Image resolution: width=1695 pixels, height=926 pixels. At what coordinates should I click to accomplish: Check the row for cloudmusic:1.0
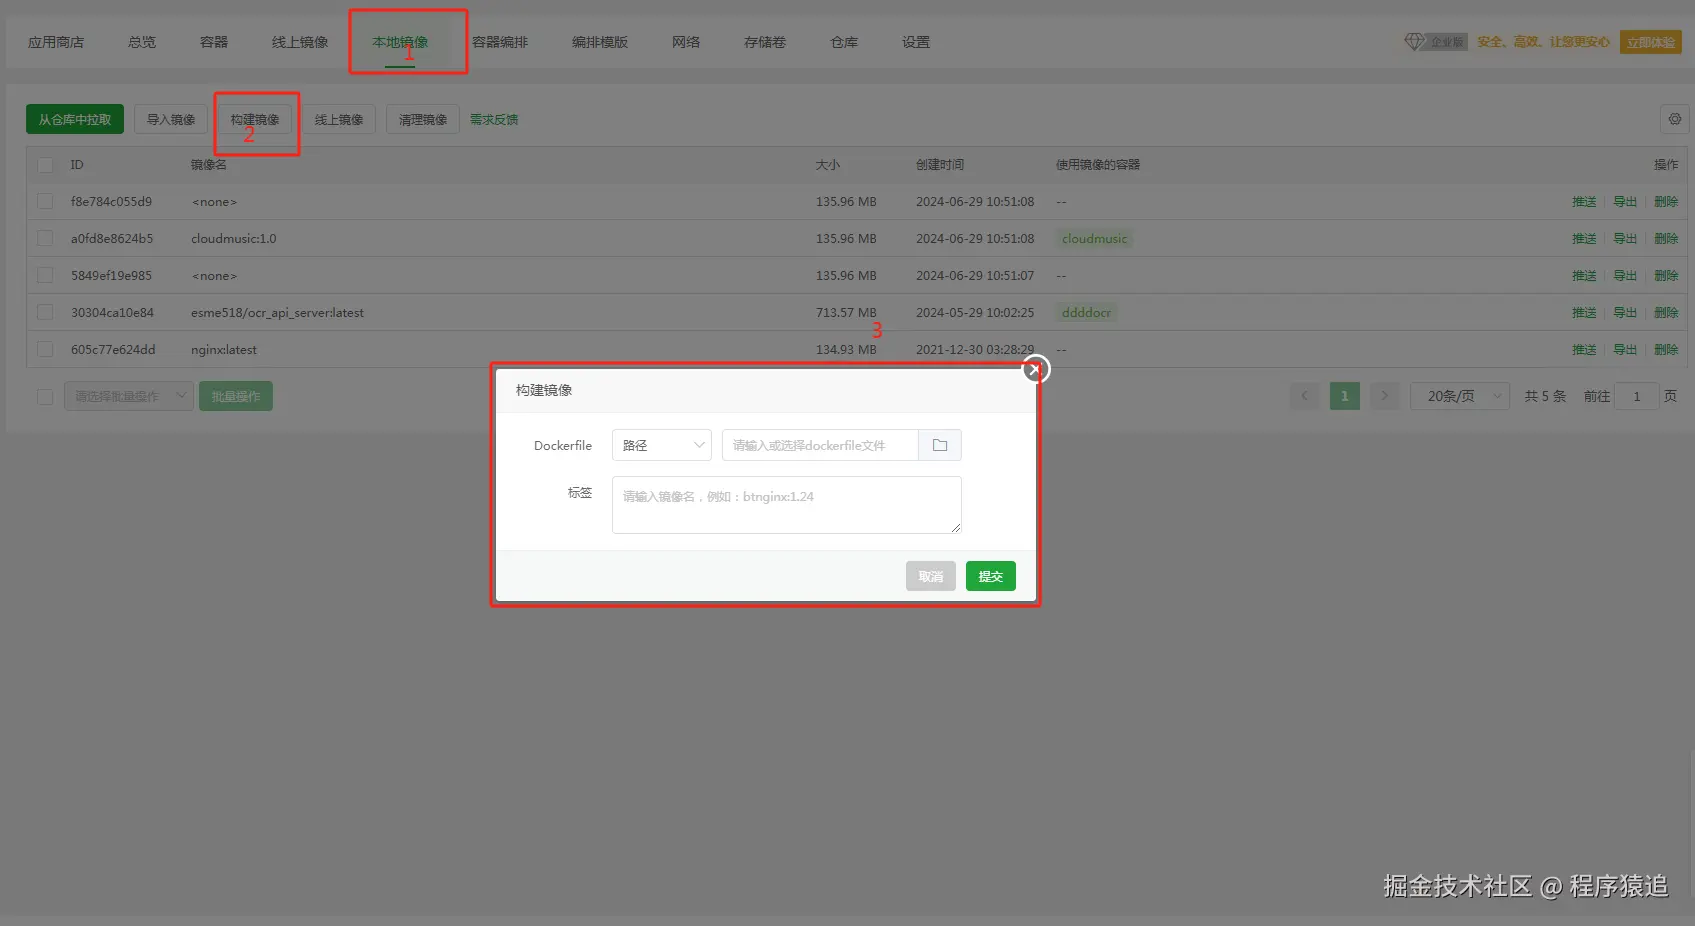coord(45,239)
